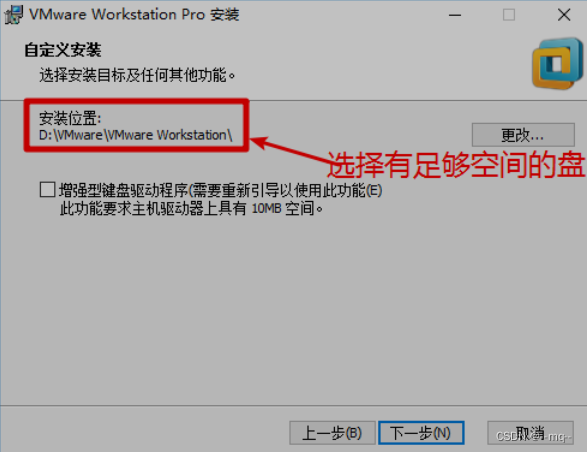Click the 更改... button to change the install path
This screenshot has width=587, height=452.
523,135
